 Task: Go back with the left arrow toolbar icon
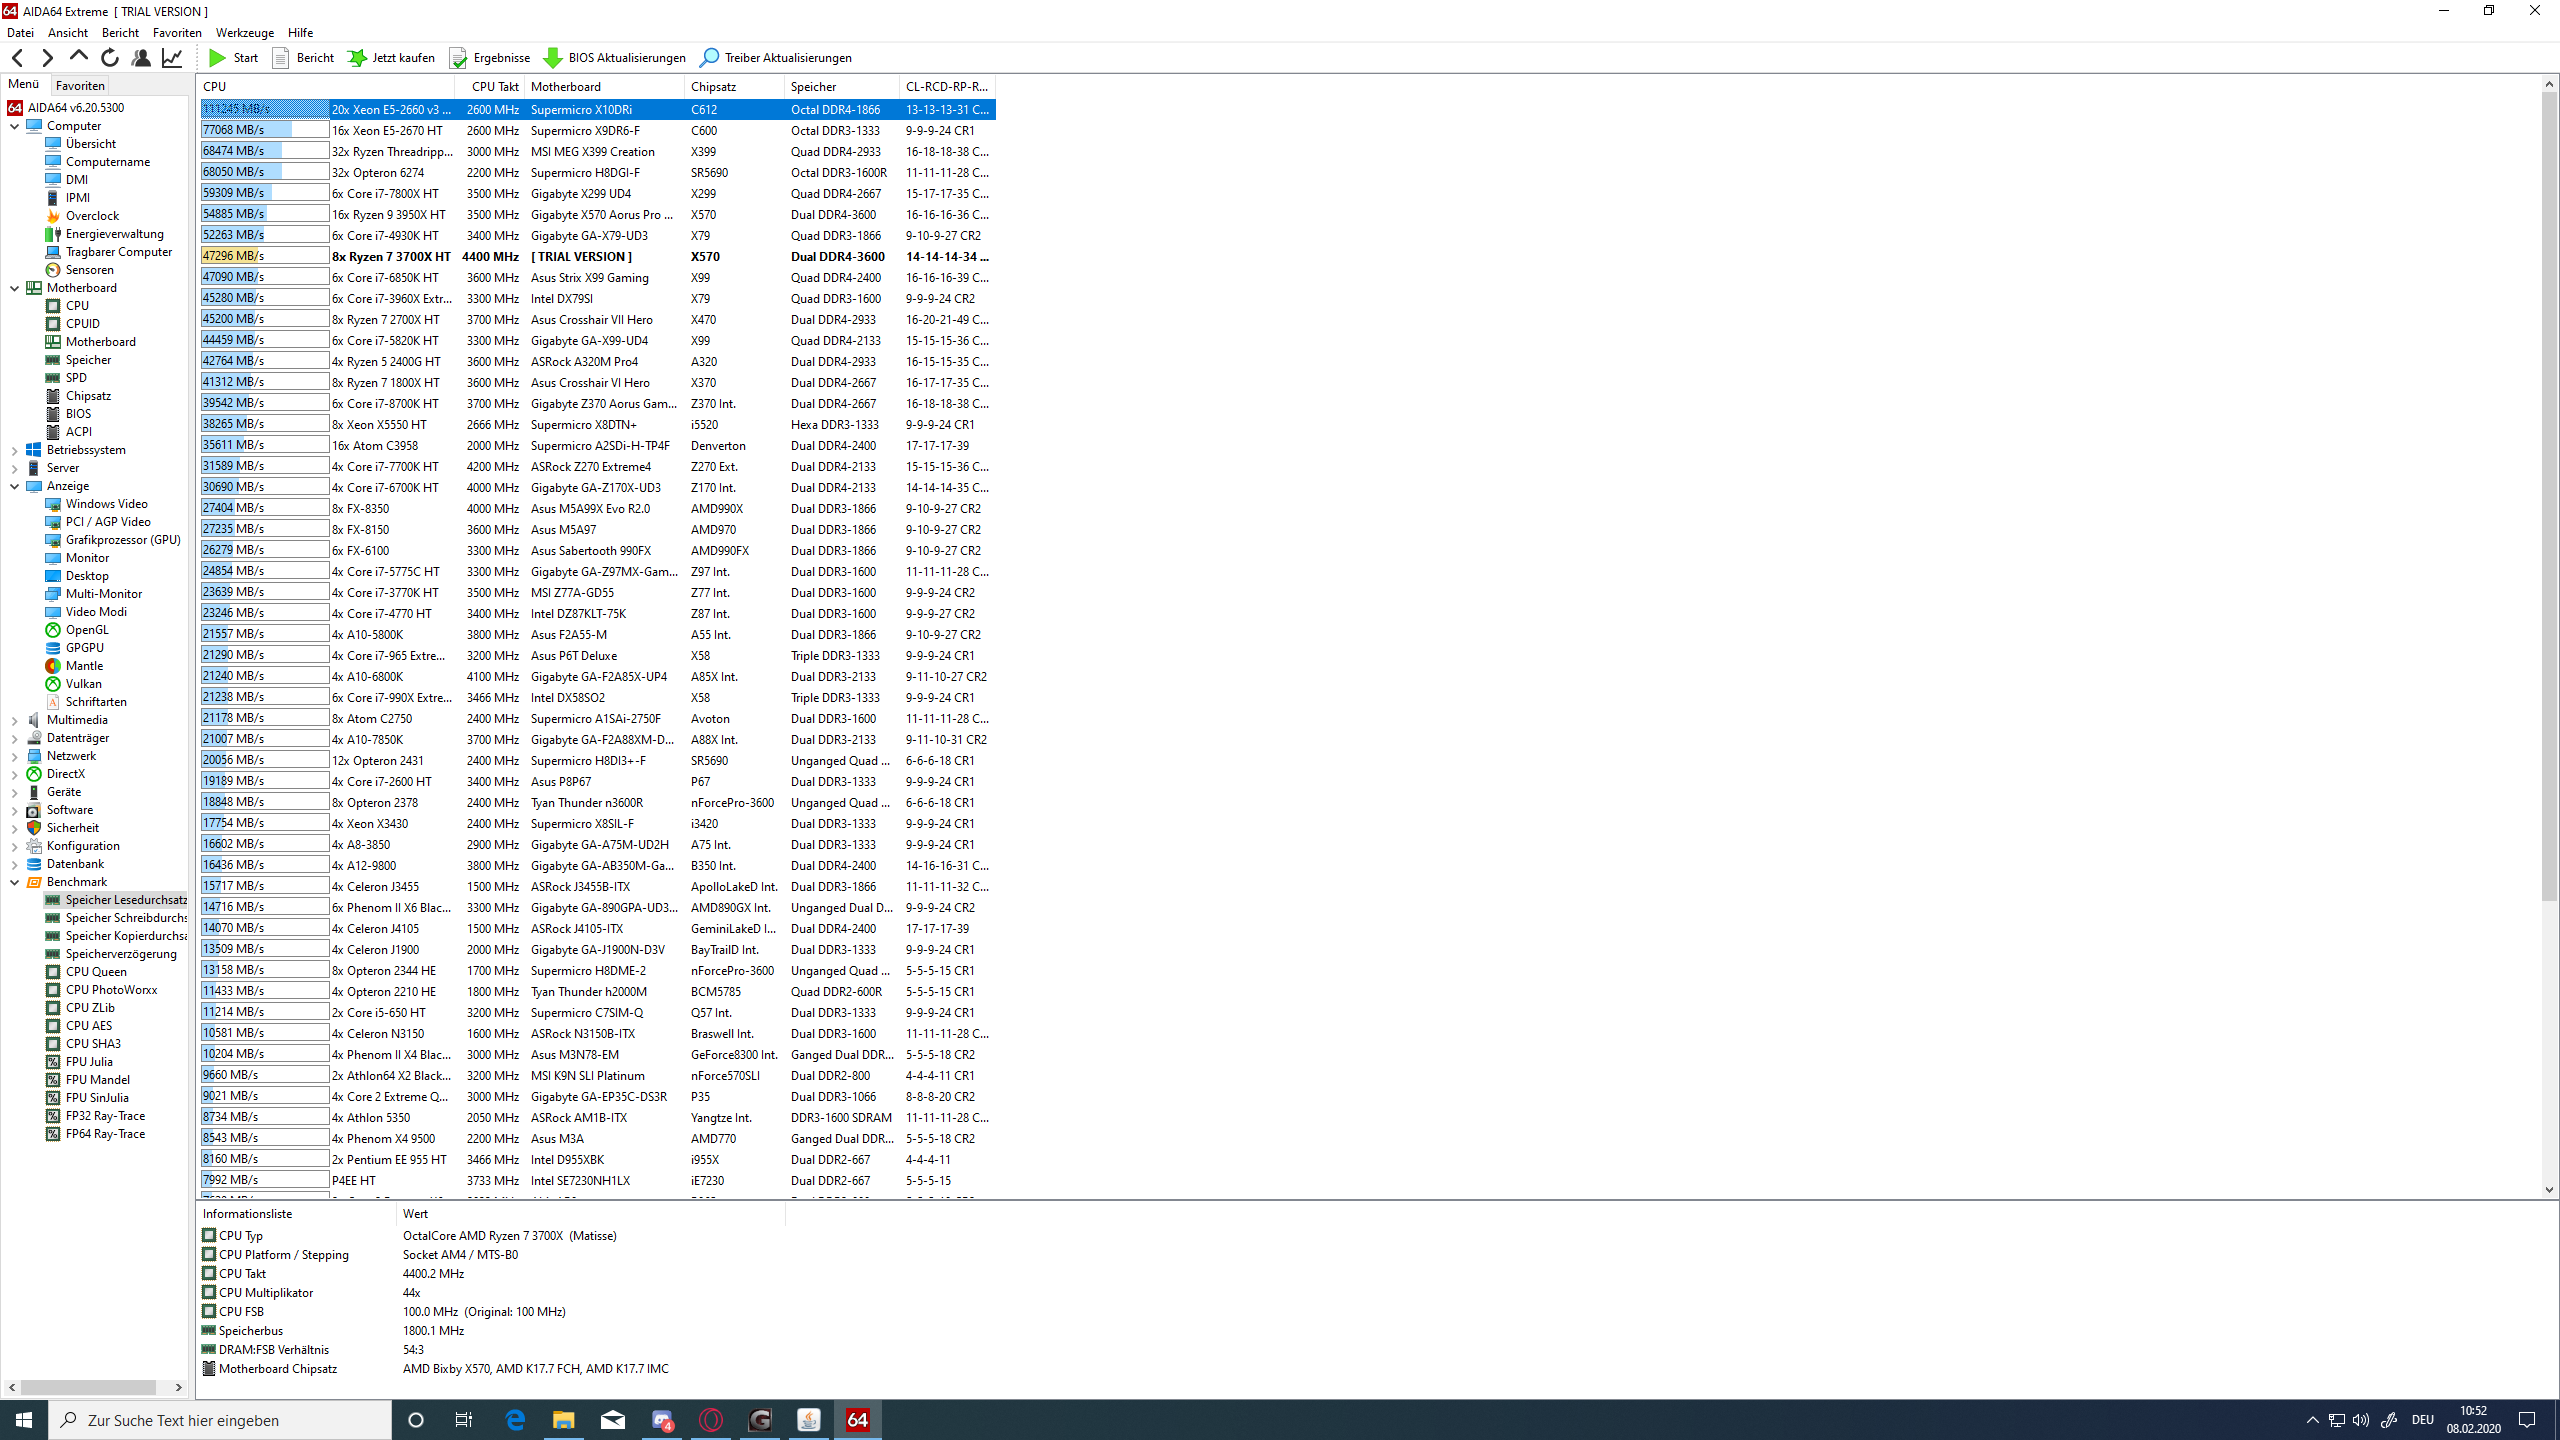(17, 58)
